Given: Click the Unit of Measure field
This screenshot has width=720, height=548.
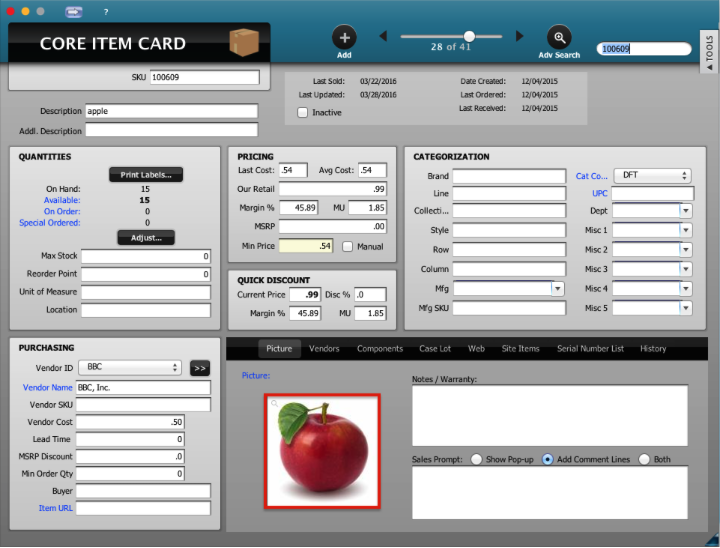Looking at the screenshot, I should pyautogui.click(x=146, y=292).
